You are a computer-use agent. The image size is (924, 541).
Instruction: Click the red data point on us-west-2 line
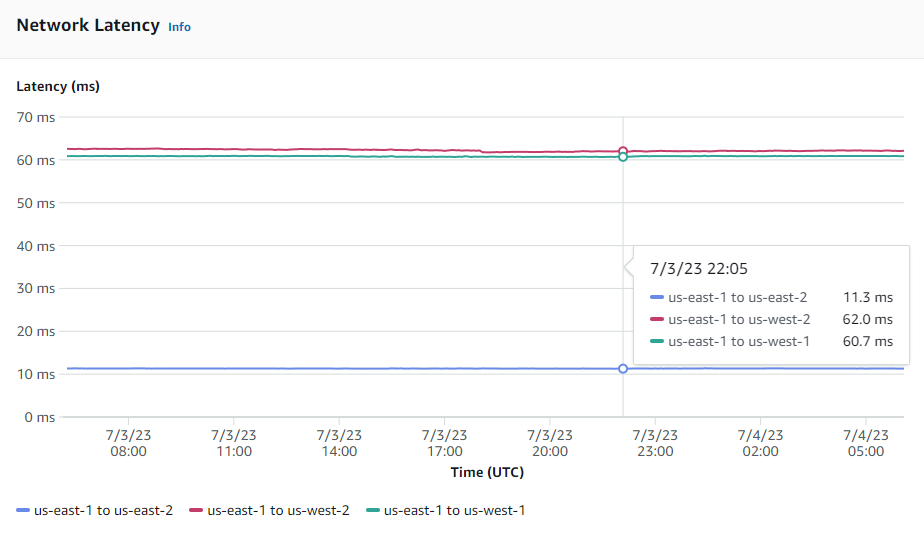623,151
